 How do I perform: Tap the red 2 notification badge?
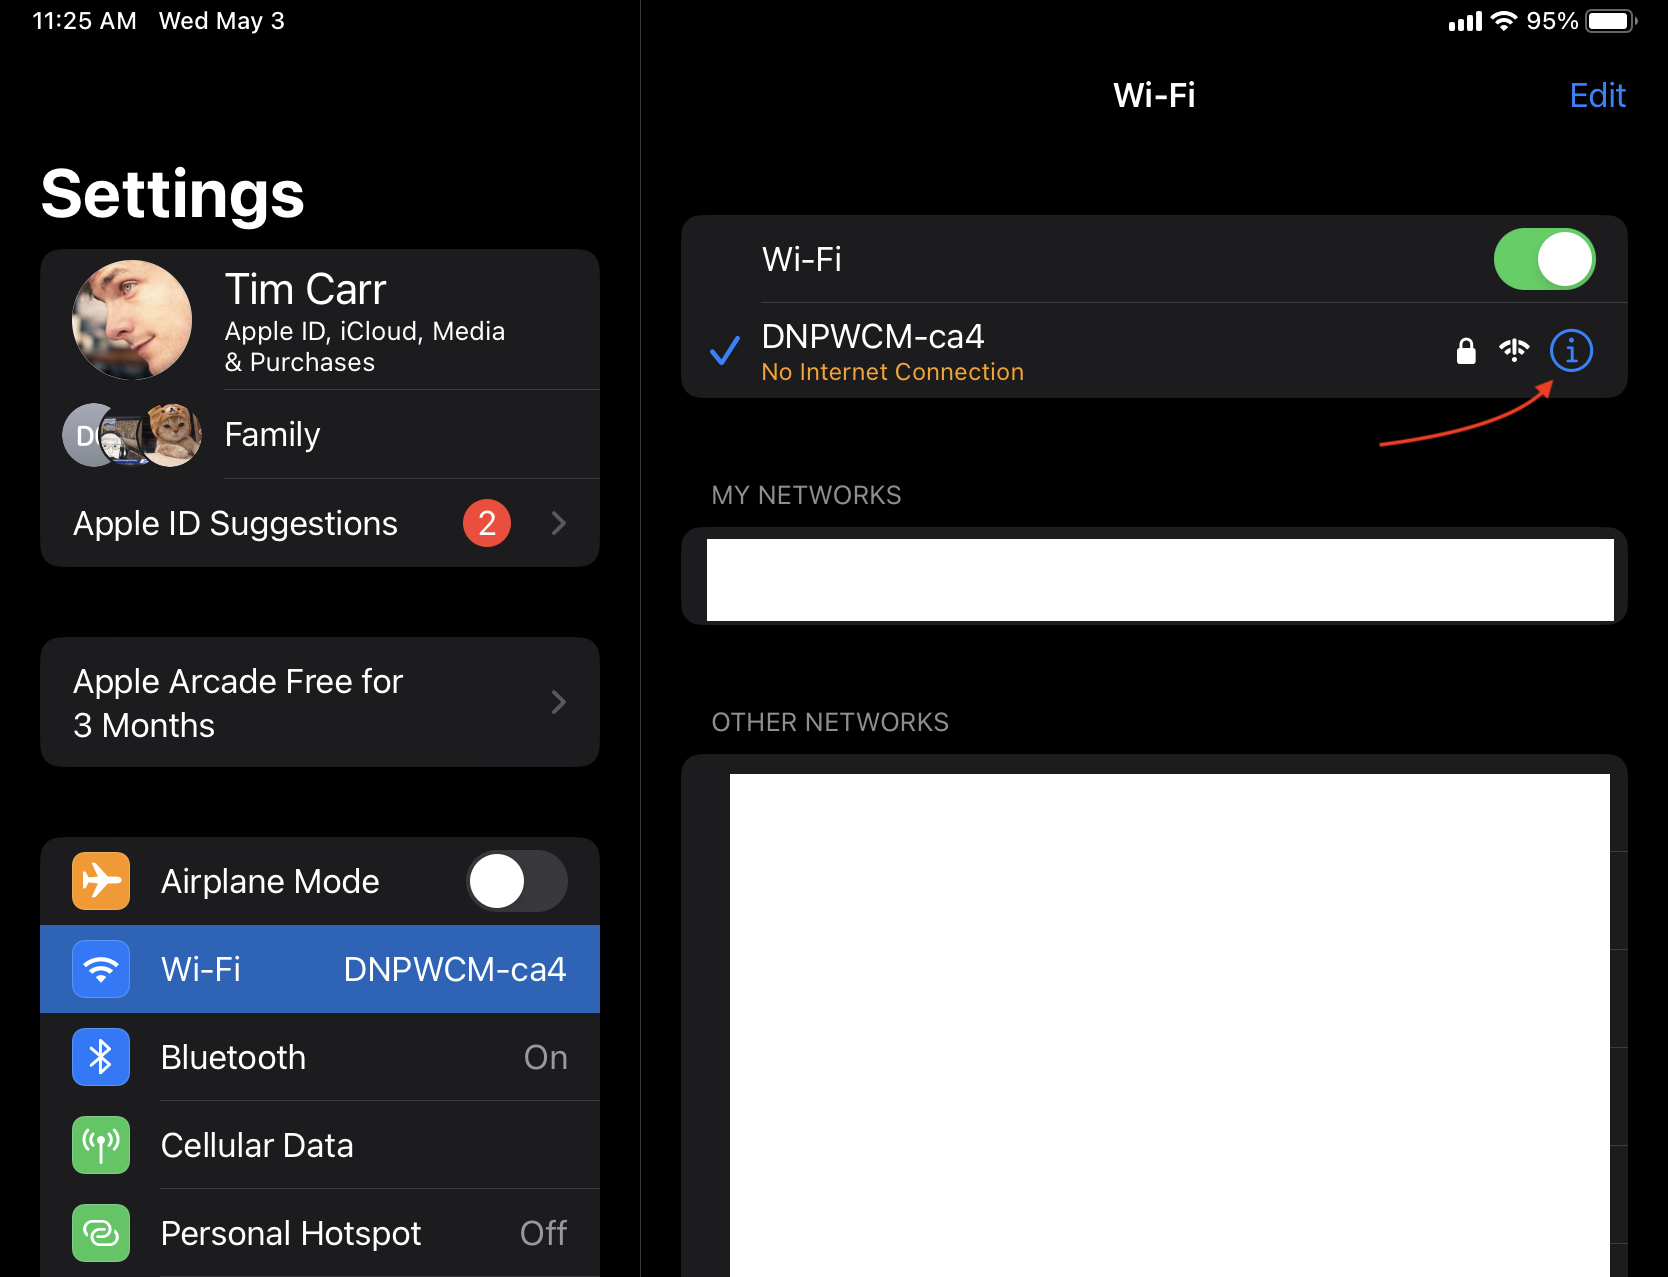point(487,523)
